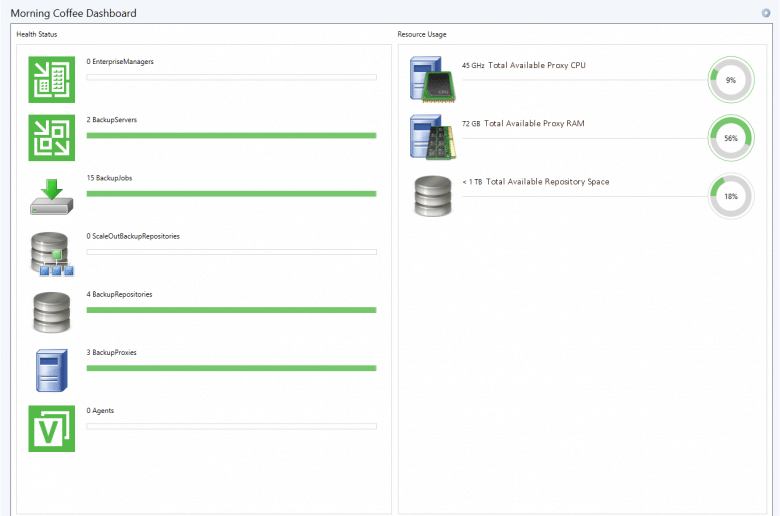
Task: Click the BackupProxies green health bar
Action: [x=231, y=368]
